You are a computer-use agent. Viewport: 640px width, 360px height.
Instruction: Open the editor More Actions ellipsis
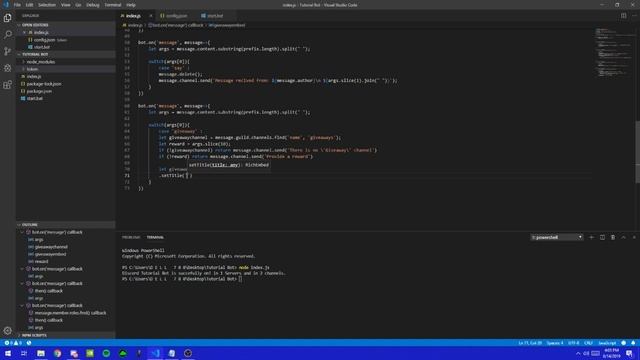tap(634, 16)
